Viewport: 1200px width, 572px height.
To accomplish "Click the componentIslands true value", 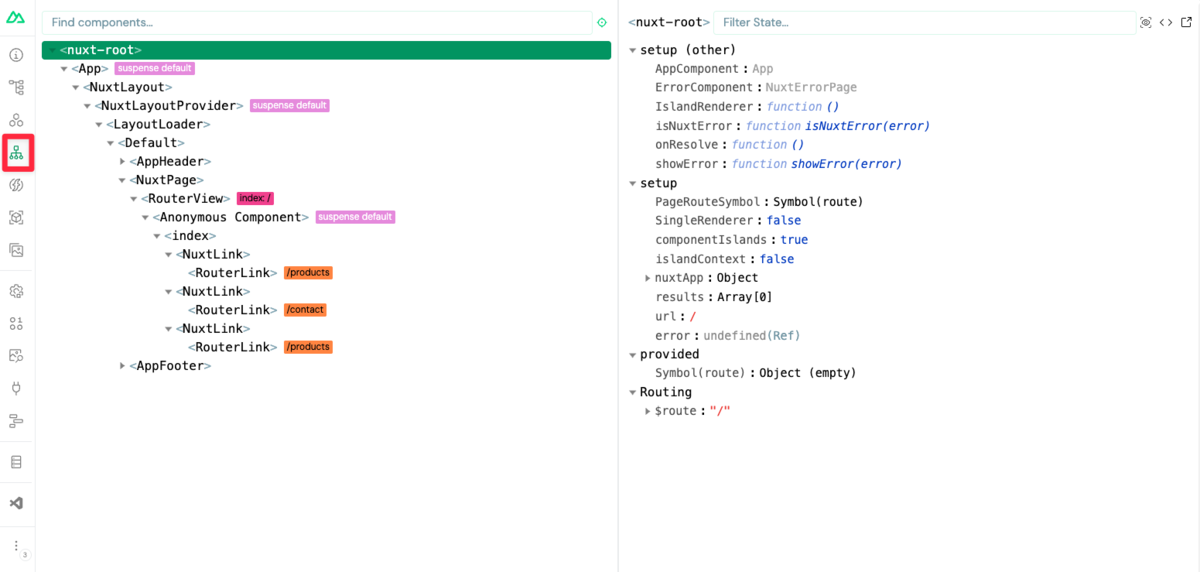I will pos(794,240).
